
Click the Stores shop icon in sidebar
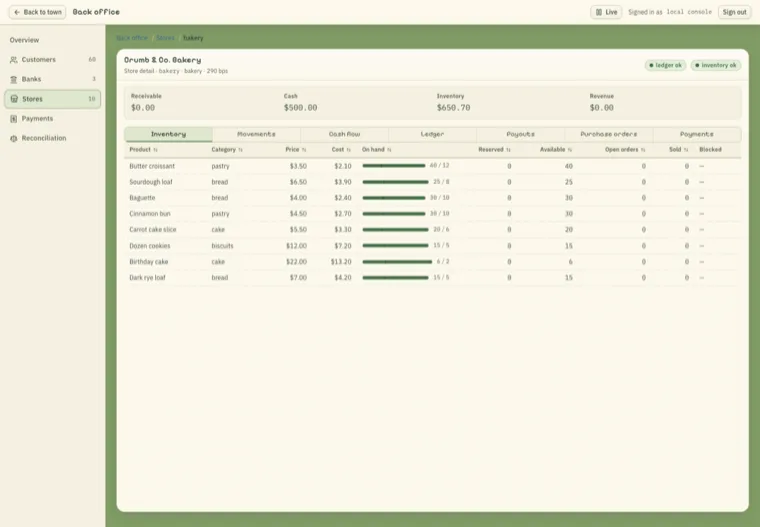coord(14,99)
